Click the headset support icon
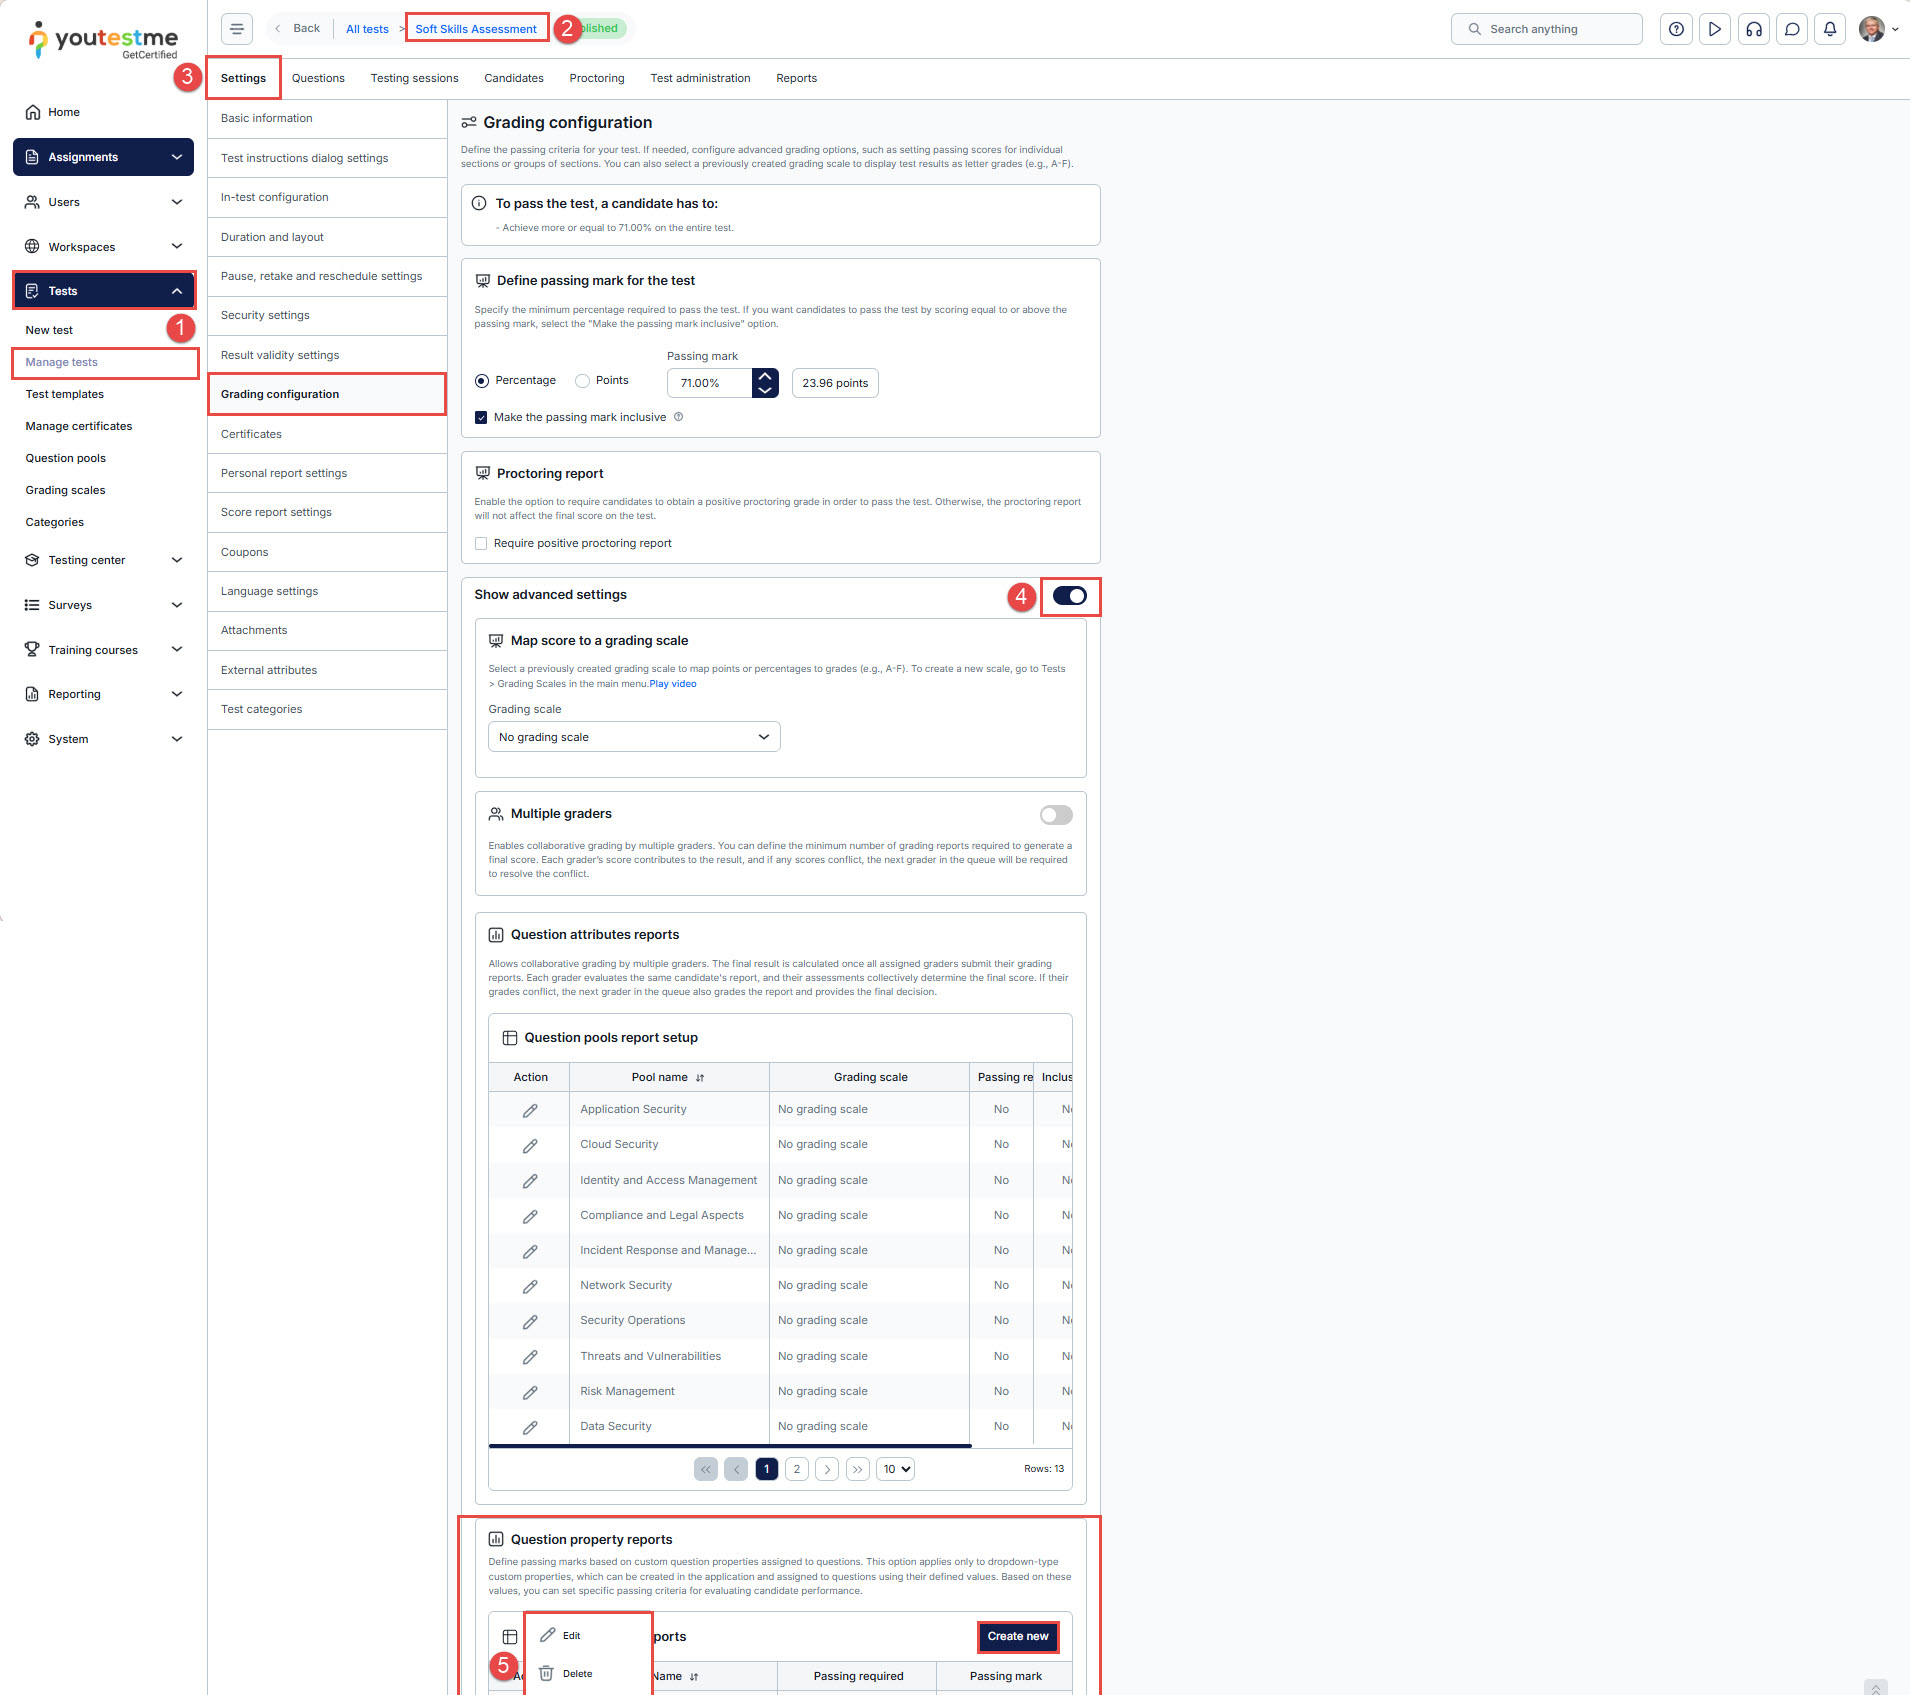The height and width of the screenshot is (1695, 1910). (x=1753, y=29)
